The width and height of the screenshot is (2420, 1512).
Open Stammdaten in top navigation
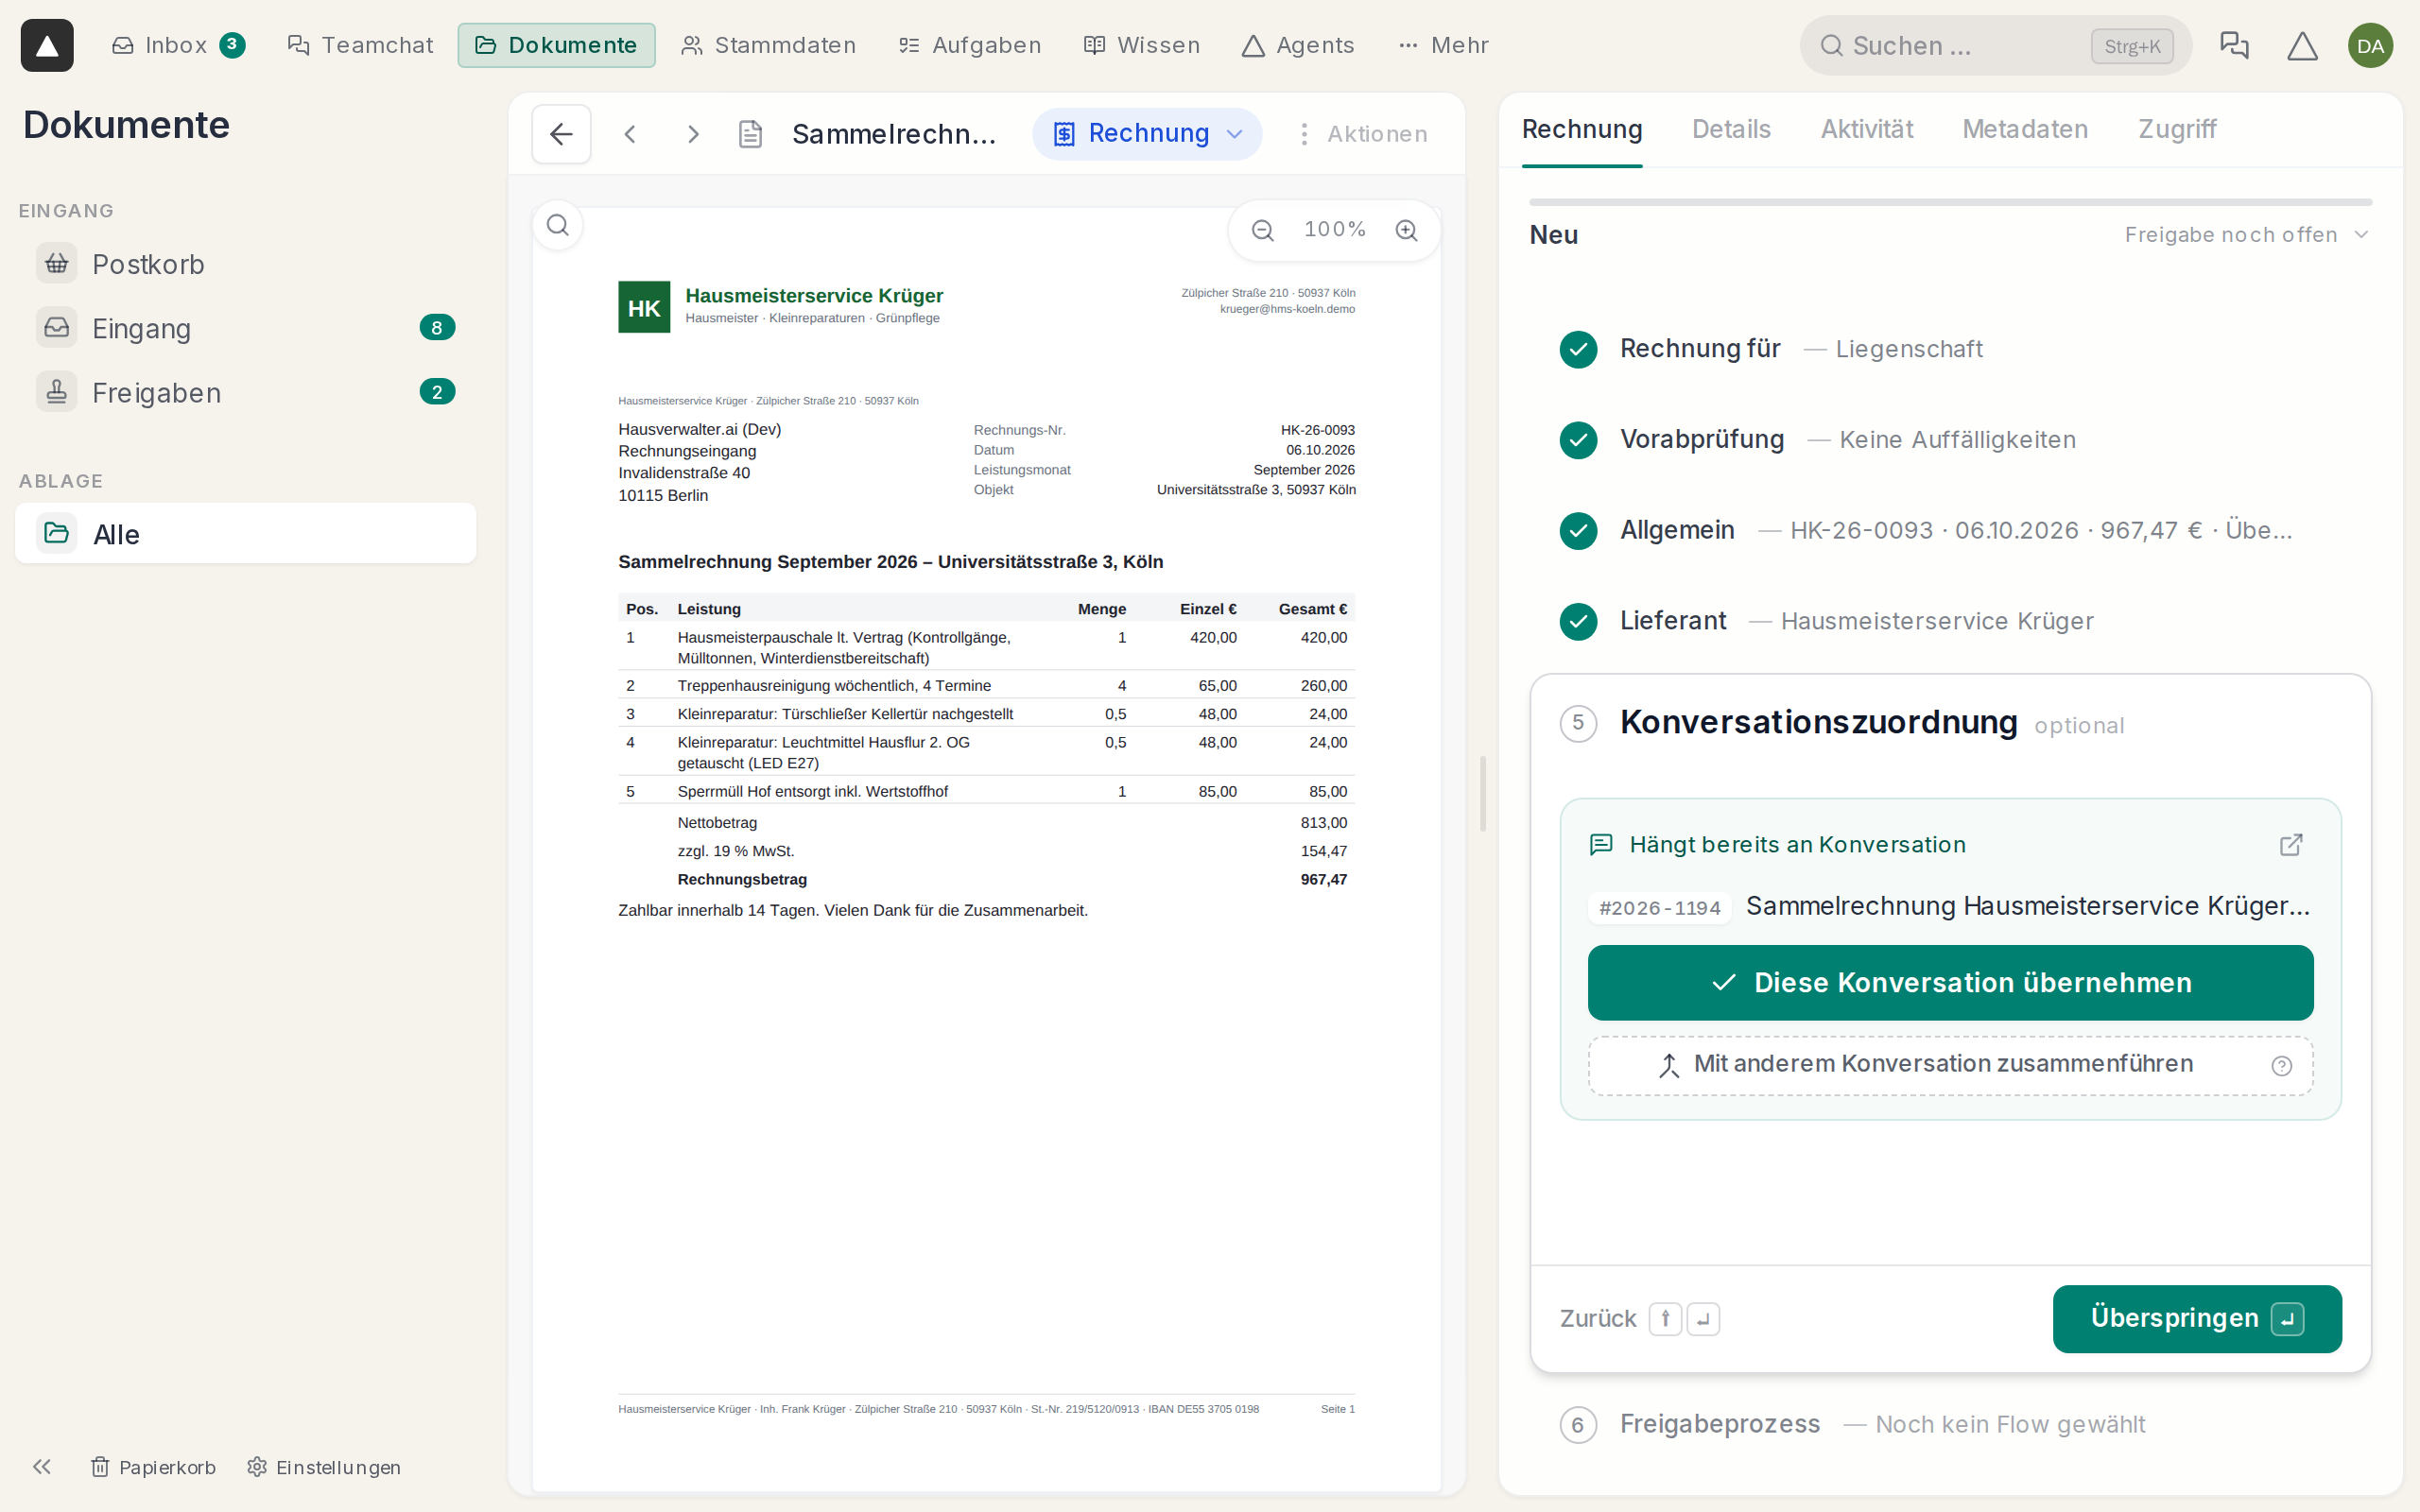pos(768,45)
